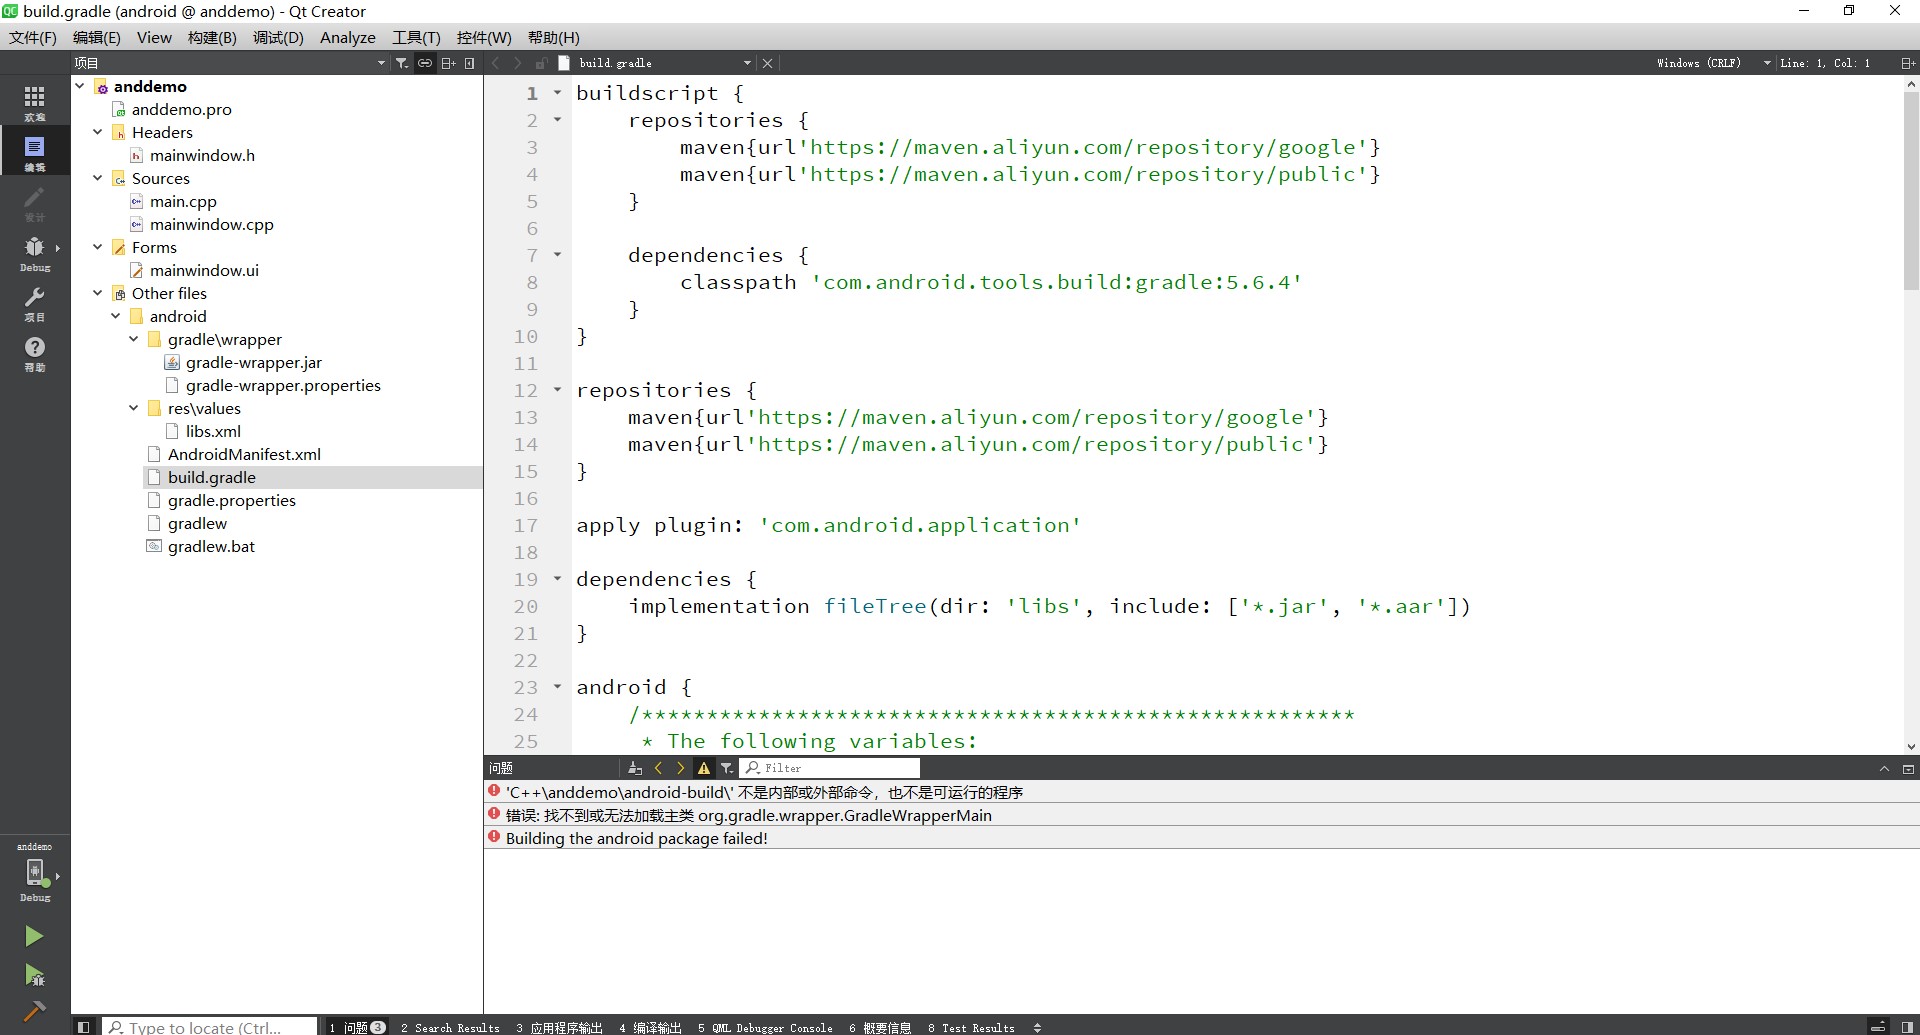This screenshot has width=1920, height=1035.
Task: Switch to 2 Search Results tab
Action: pos(450,1027)
